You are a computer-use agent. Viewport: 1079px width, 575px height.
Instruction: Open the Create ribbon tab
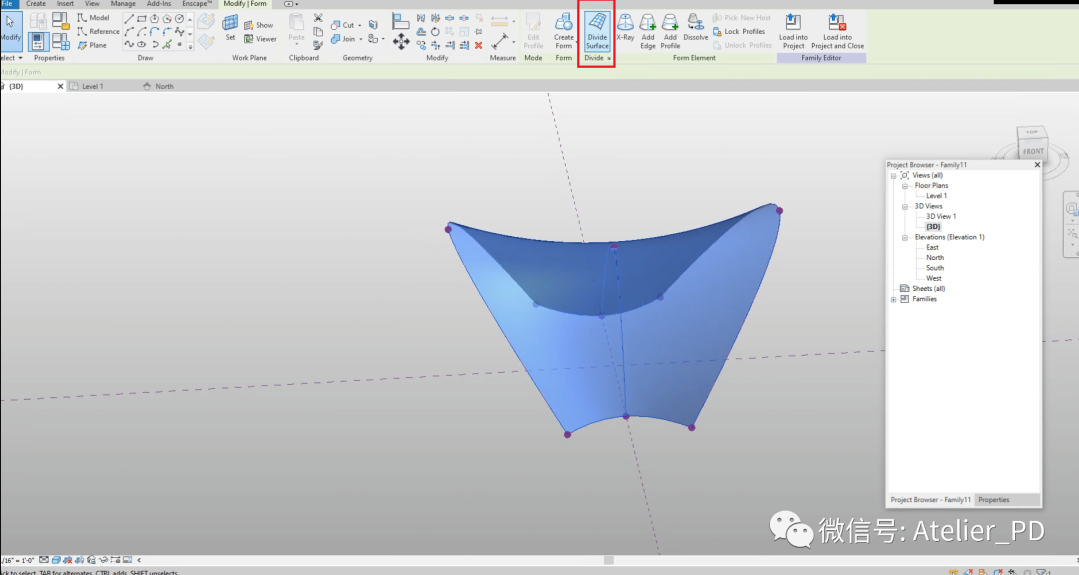click(x=36, y=4)
